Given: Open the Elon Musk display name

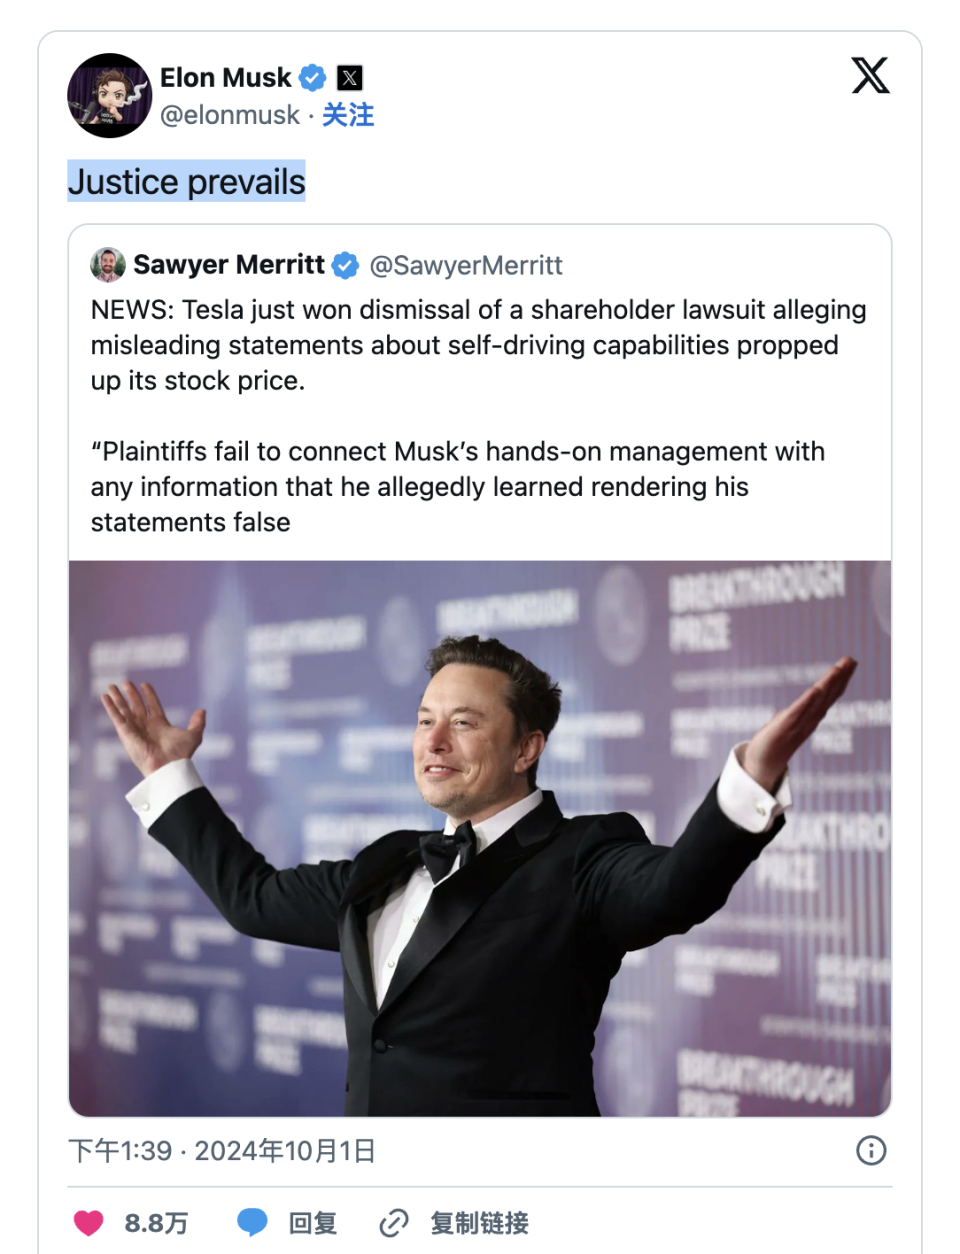Looking at the screenshot, I should click(x=225, y=77).
